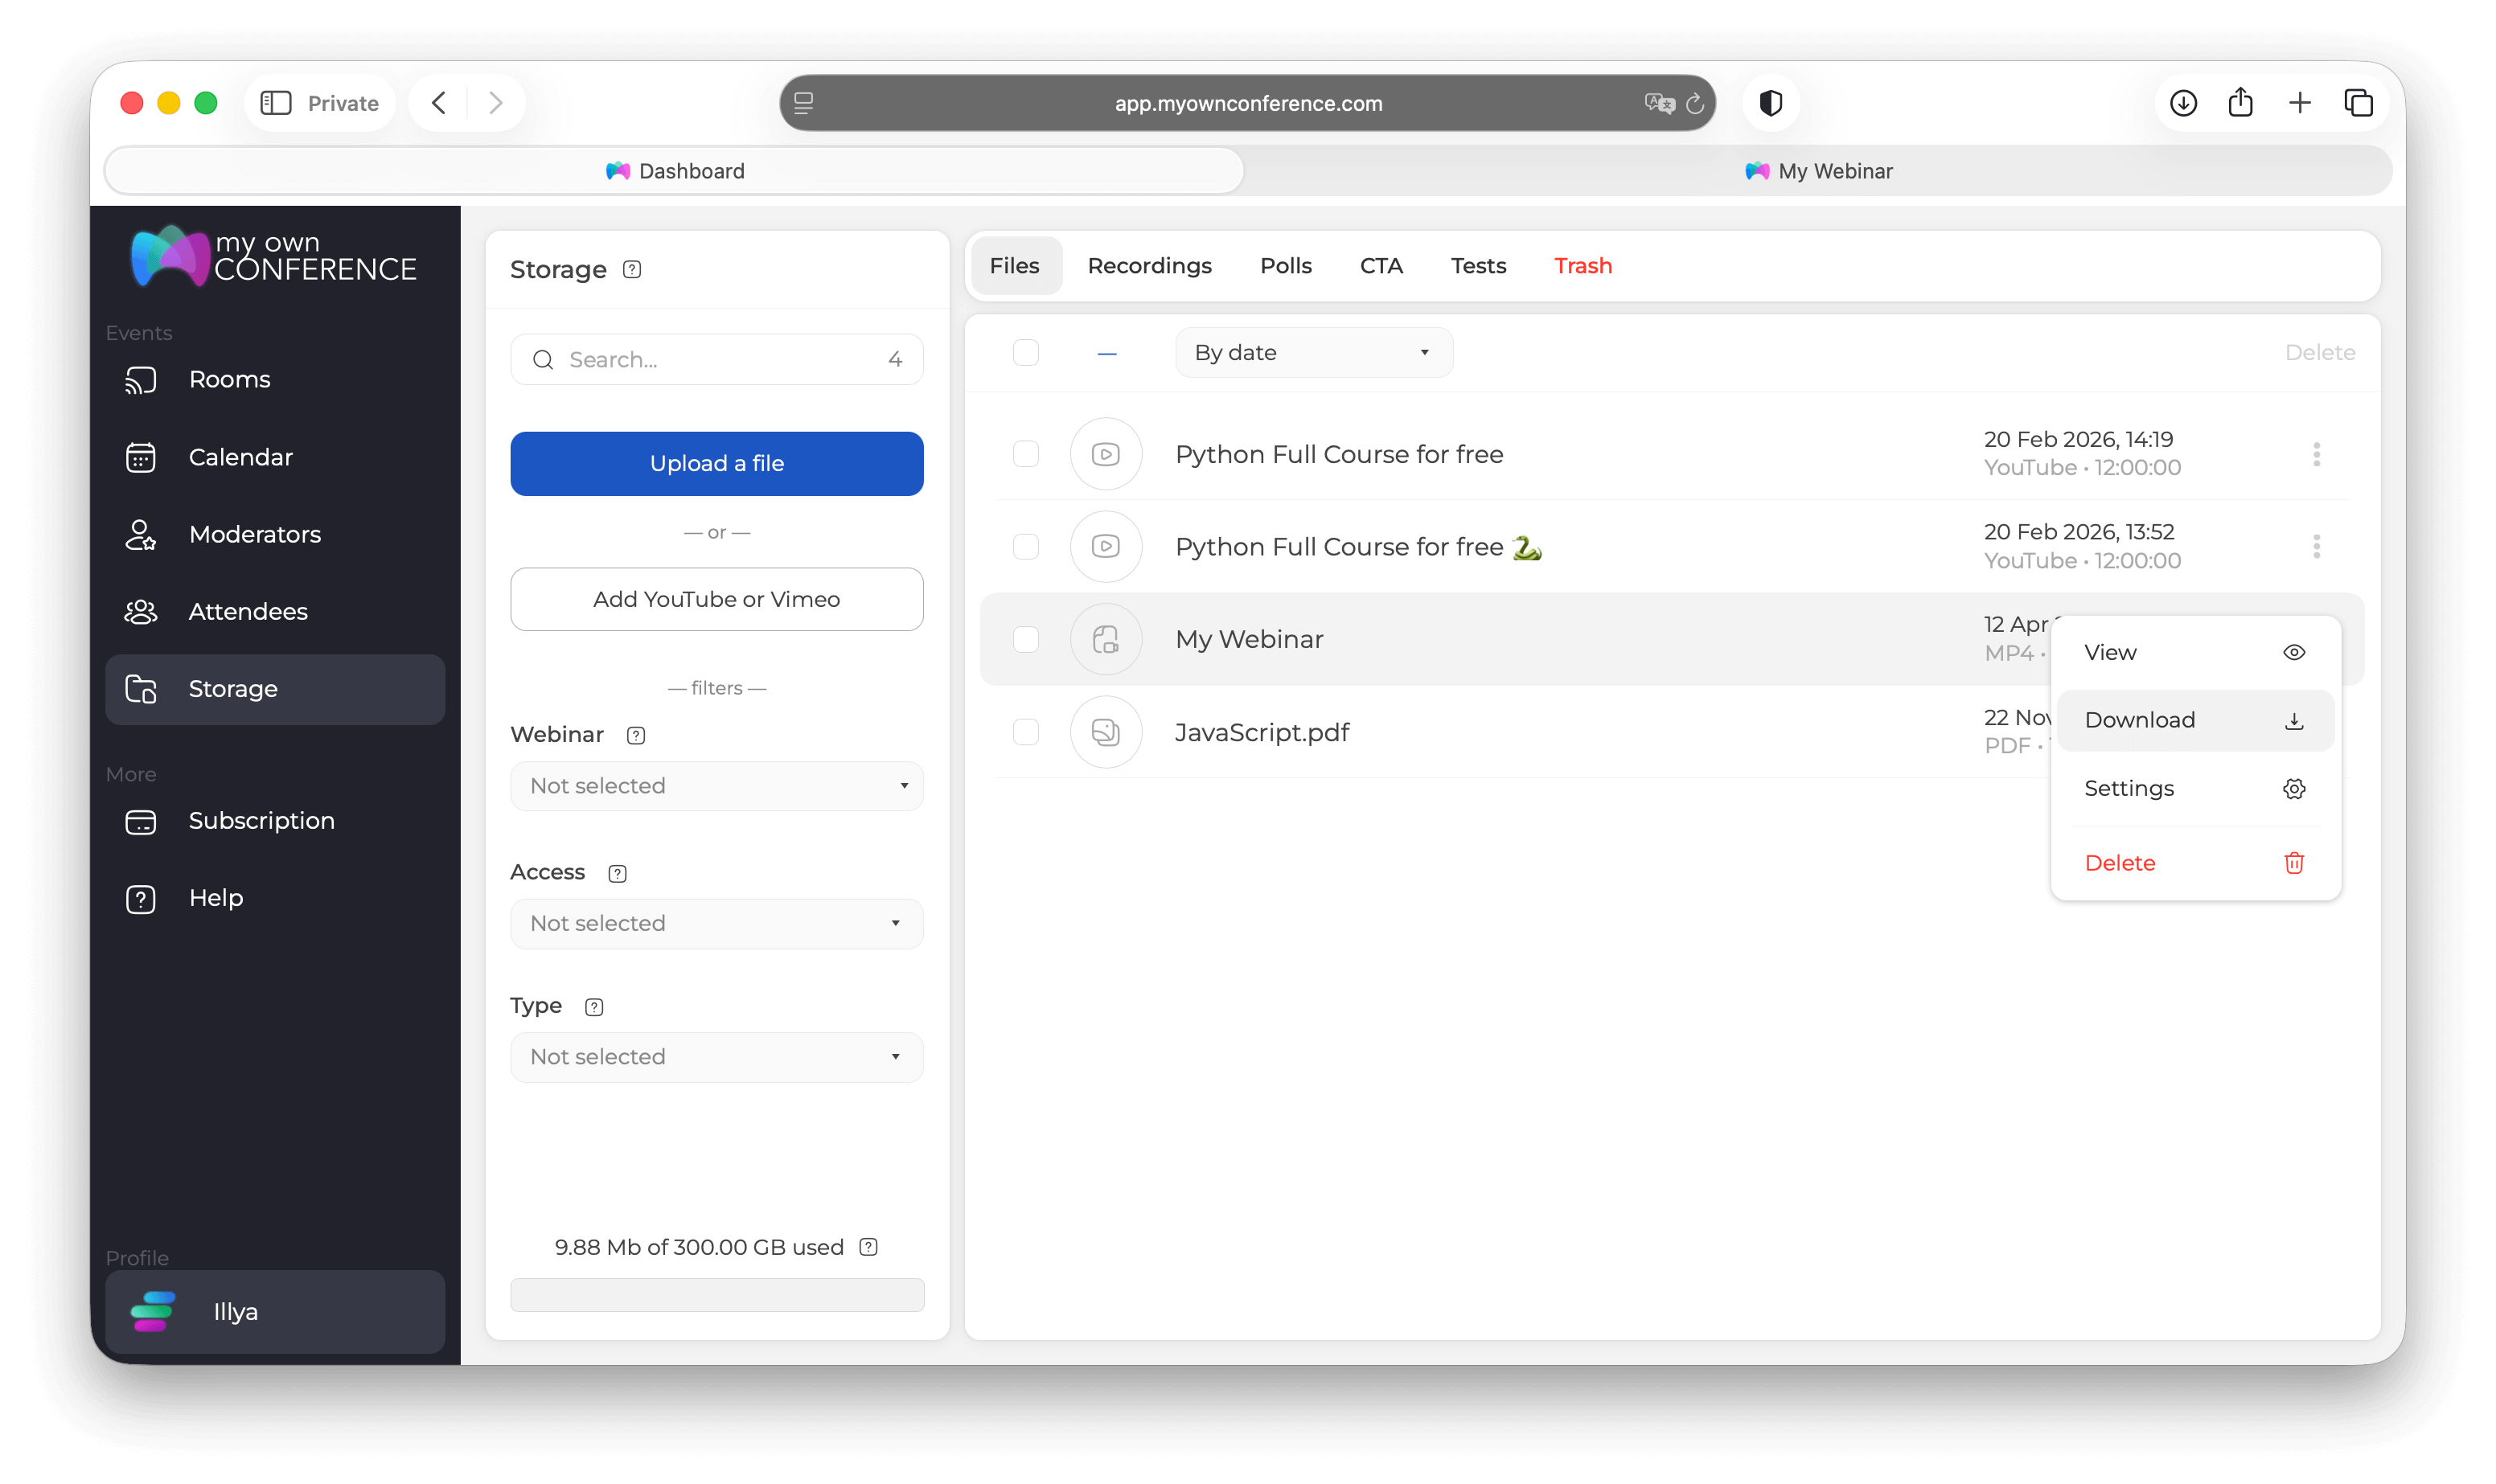
Task: Open the Attendees section
Action: point(247,611)
